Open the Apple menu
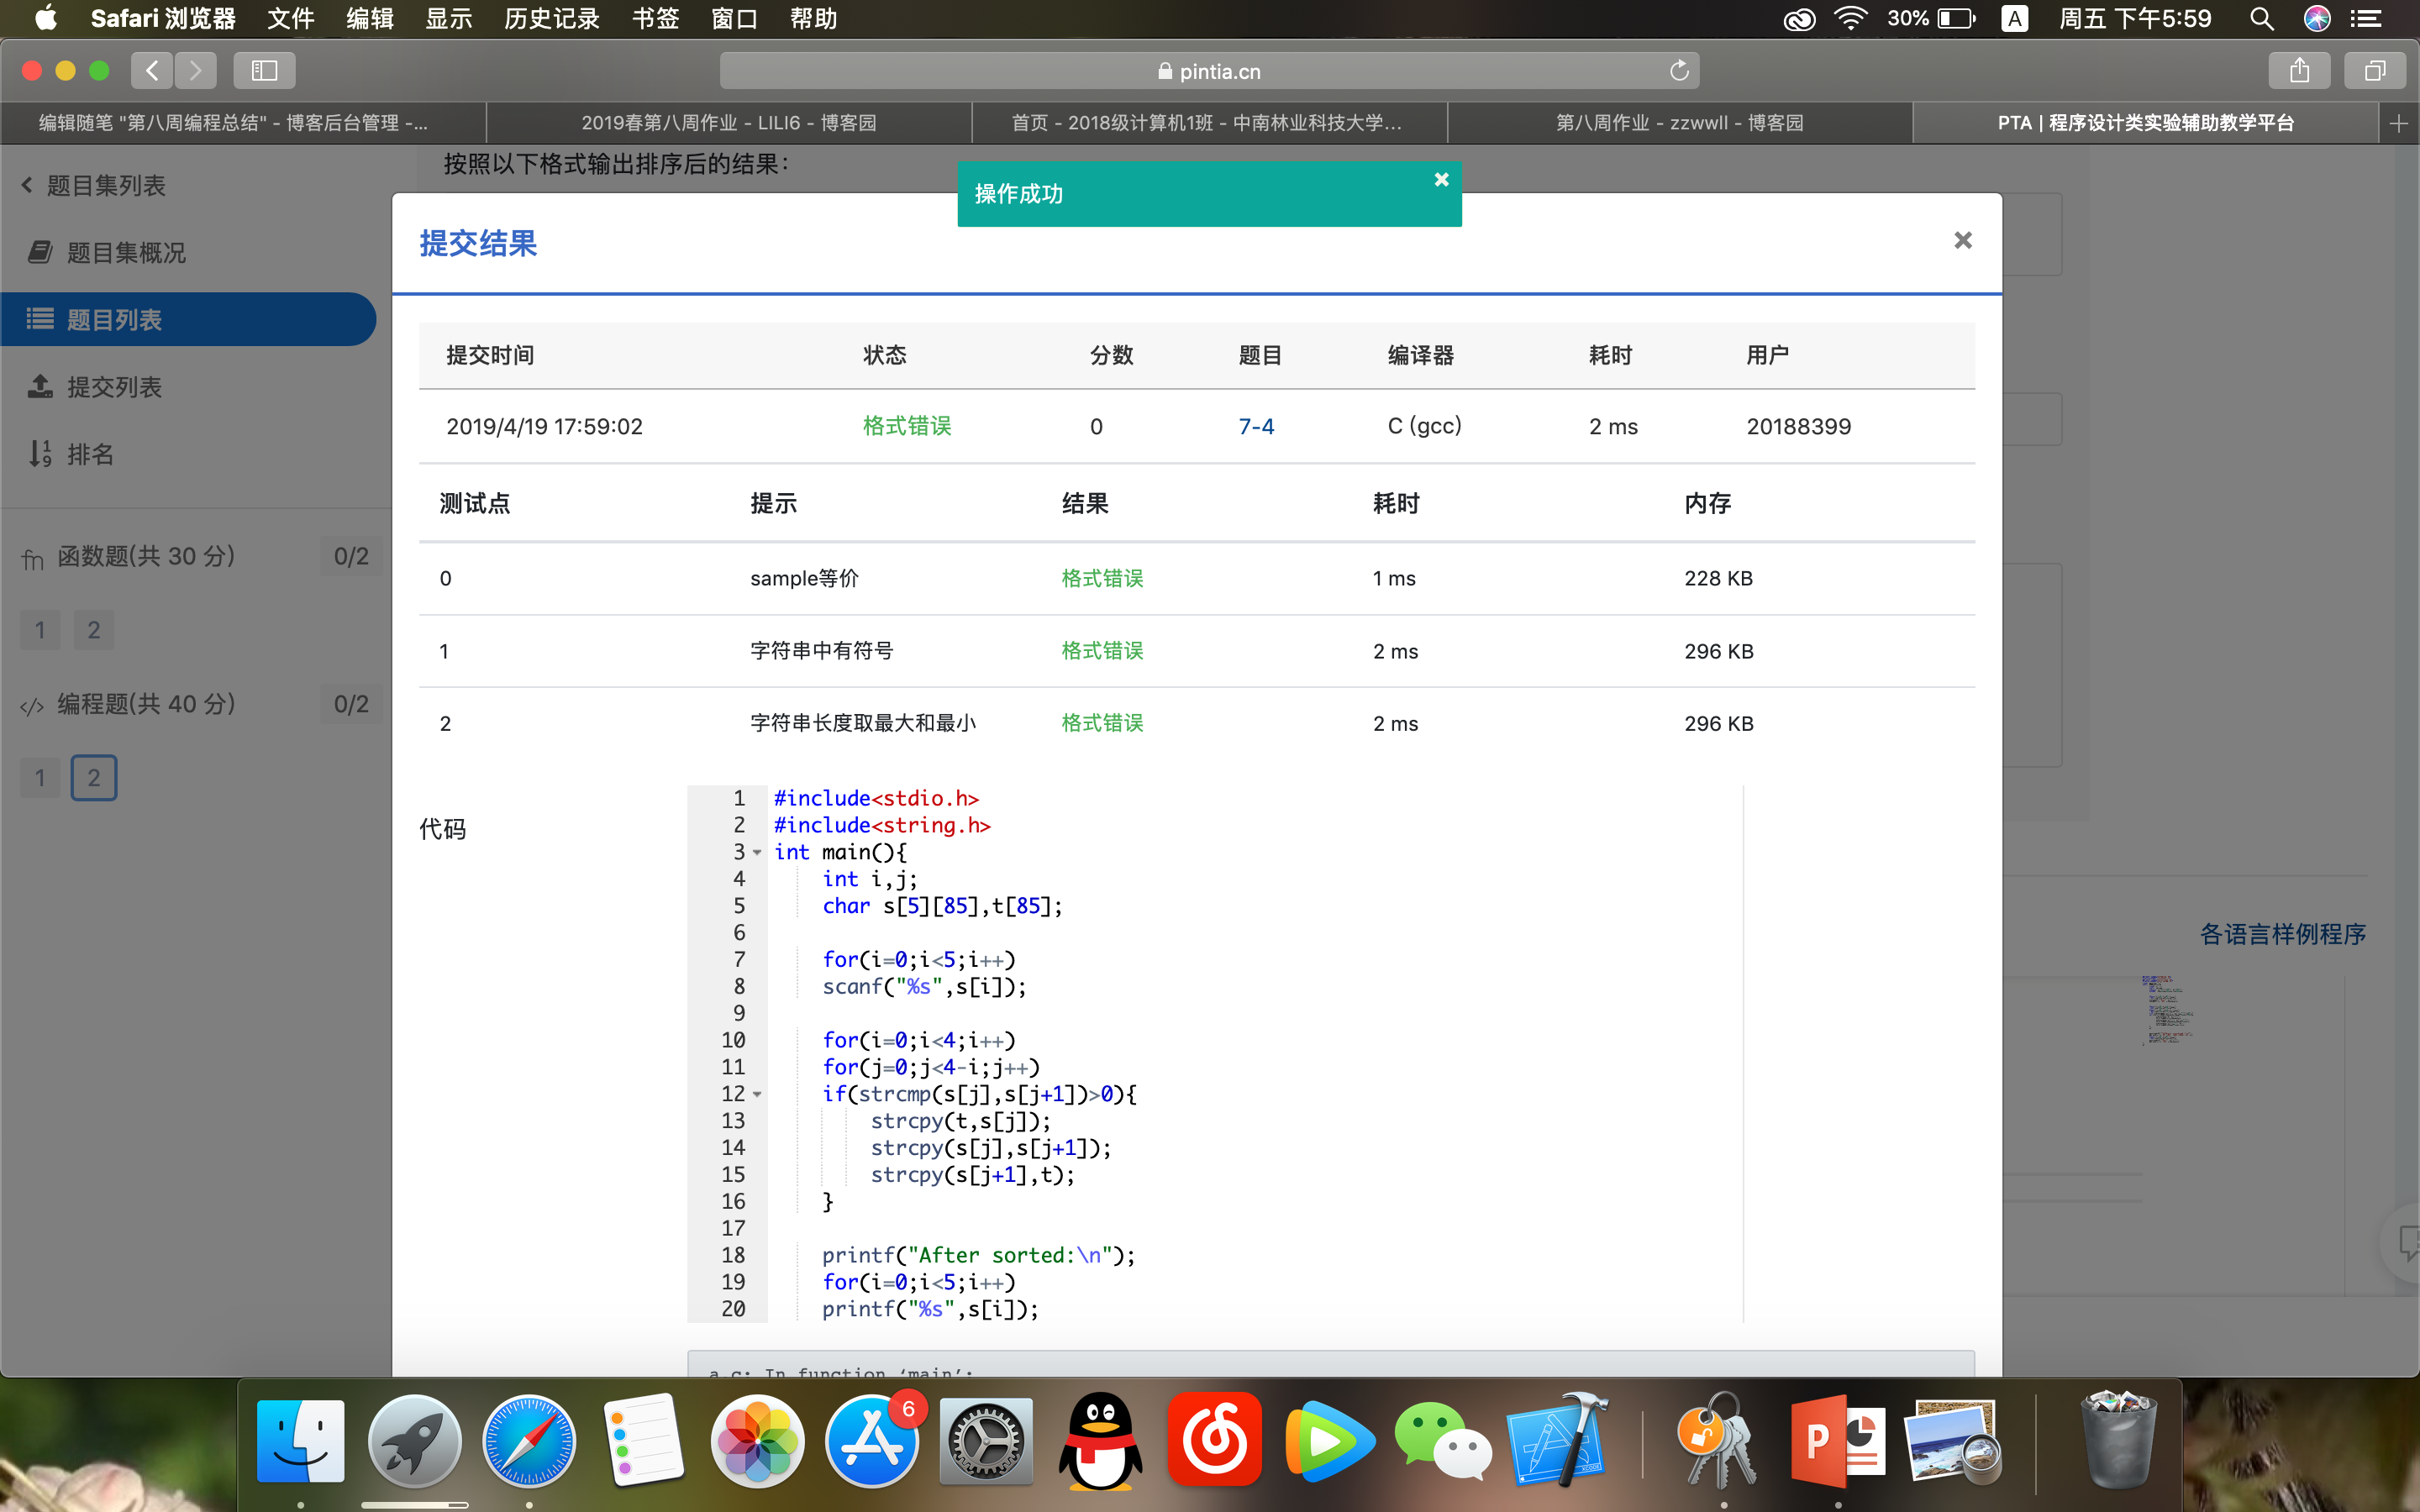The height and width of the screenshot is (1512, 2420). click(x=46, y=18)
